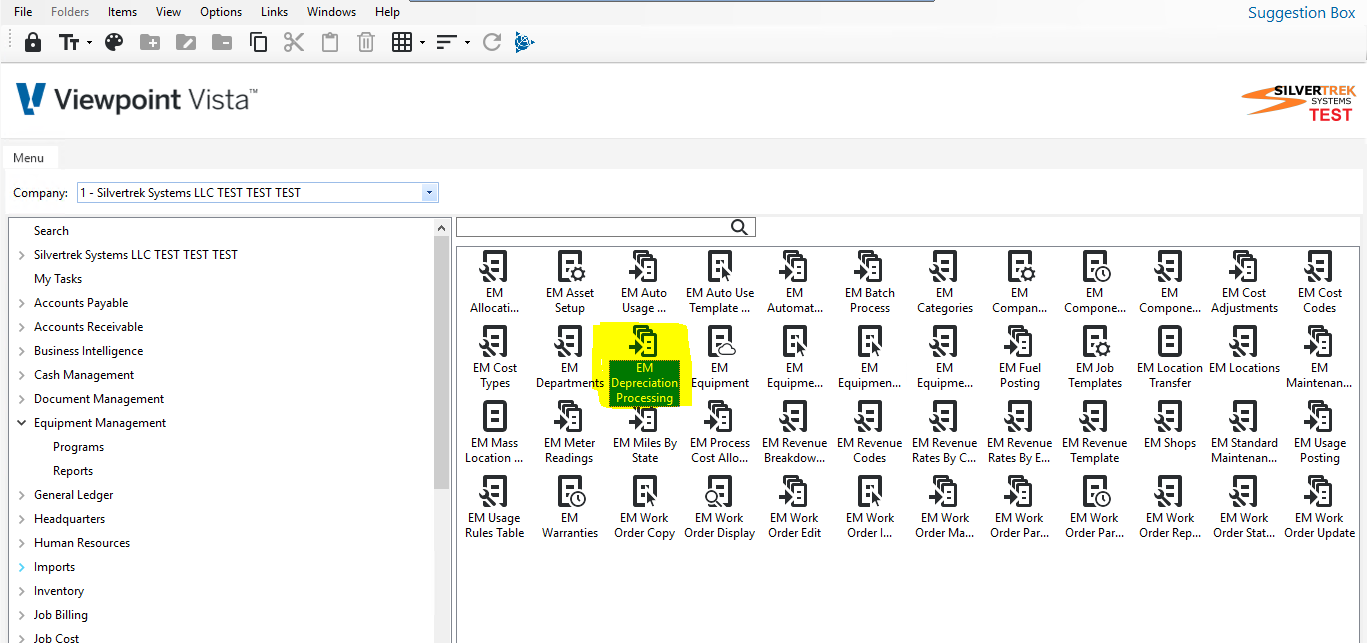Image resolution: width=1367 pixels, height=643 pixels.
Task: Open EM Meter Readings
Action: (x=570, y=433)
